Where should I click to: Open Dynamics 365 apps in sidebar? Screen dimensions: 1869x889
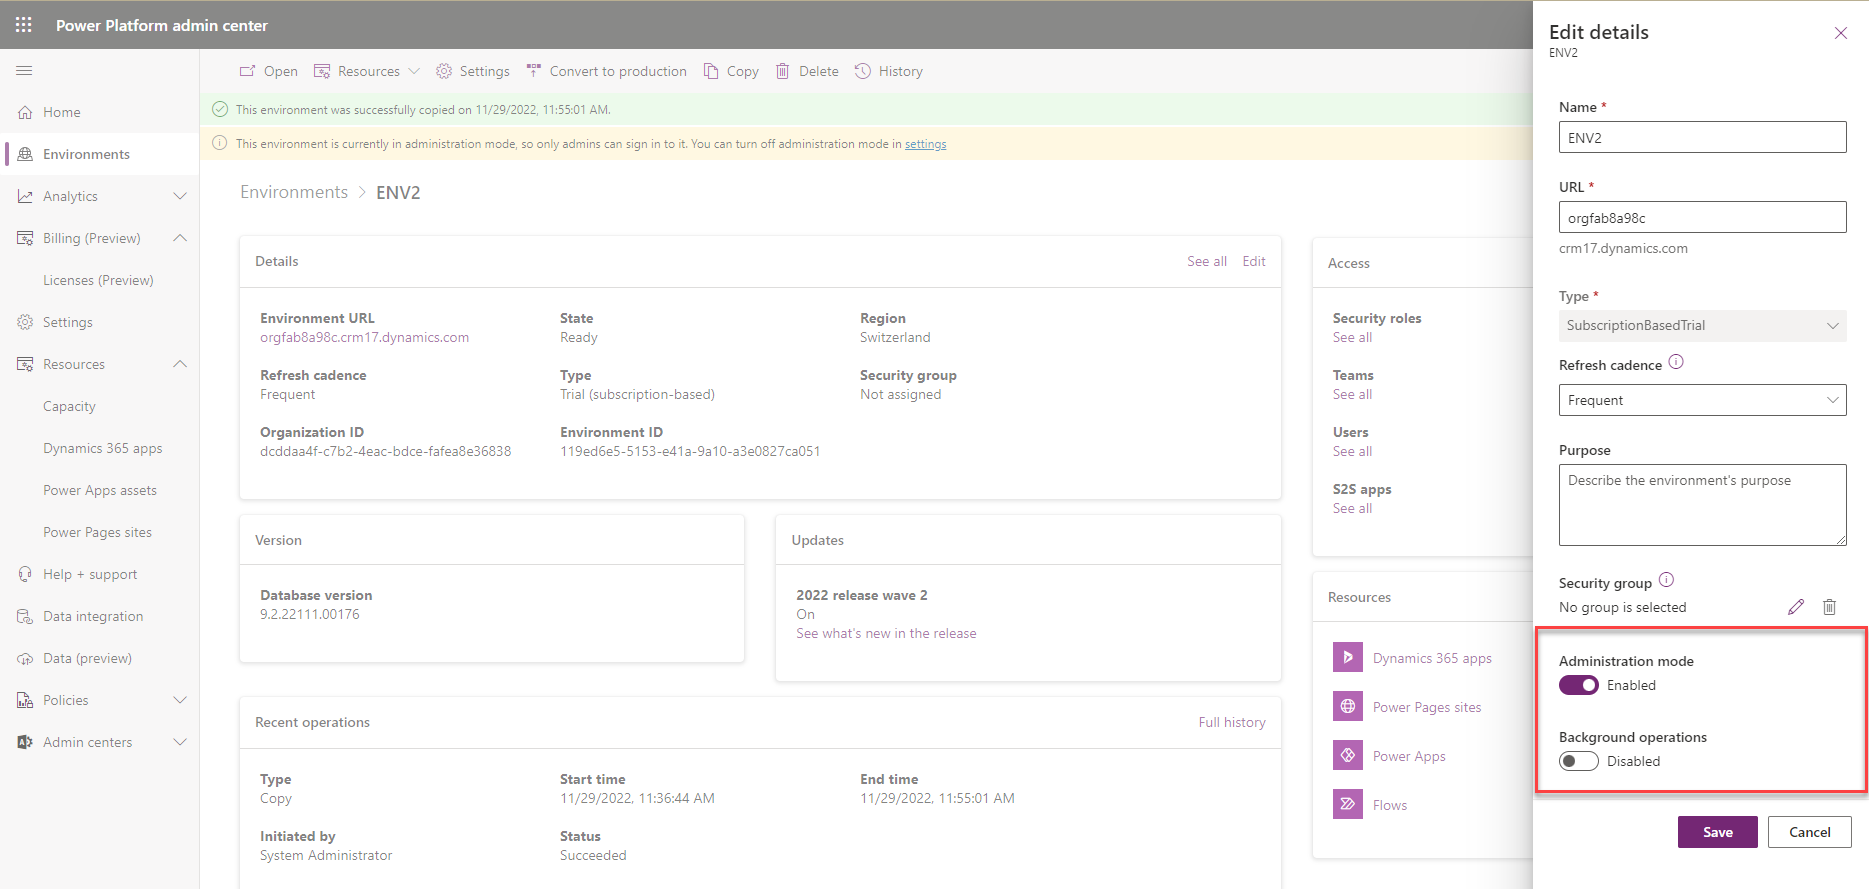pos(102,449)
